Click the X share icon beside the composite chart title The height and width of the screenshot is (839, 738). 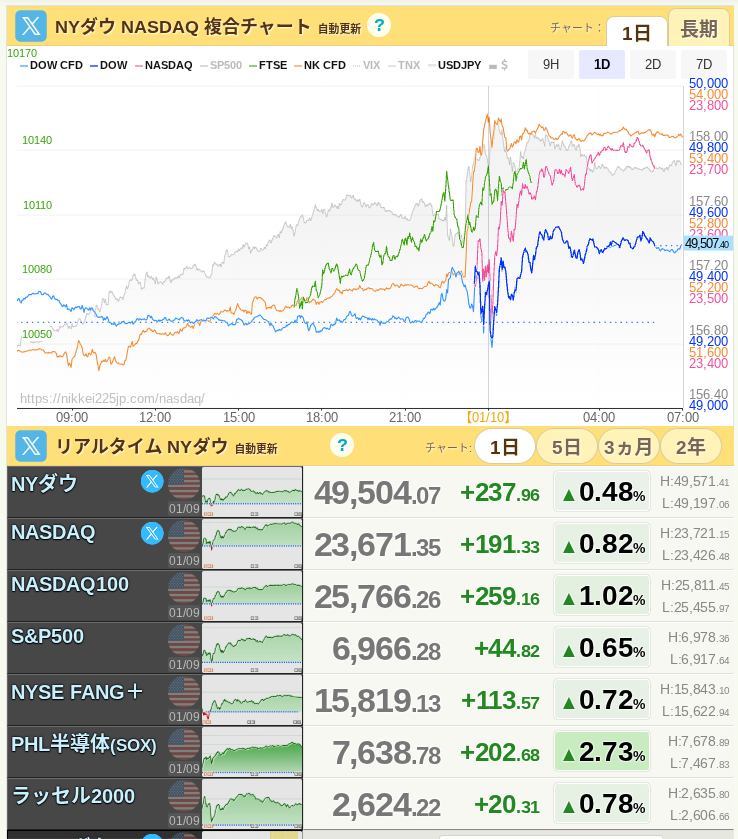[x=31, y=26]
